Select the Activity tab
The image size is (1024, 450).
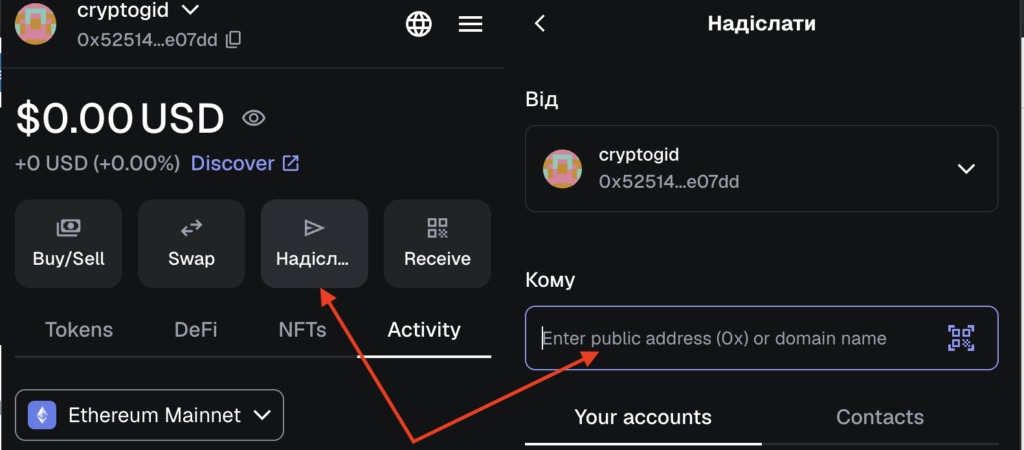(424, 330)
